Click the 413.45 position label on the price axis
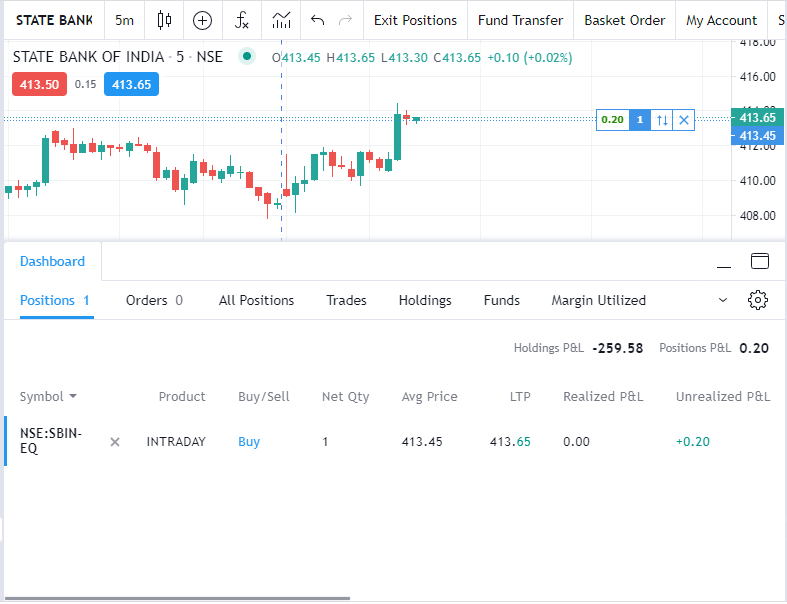 coord(757,136)
